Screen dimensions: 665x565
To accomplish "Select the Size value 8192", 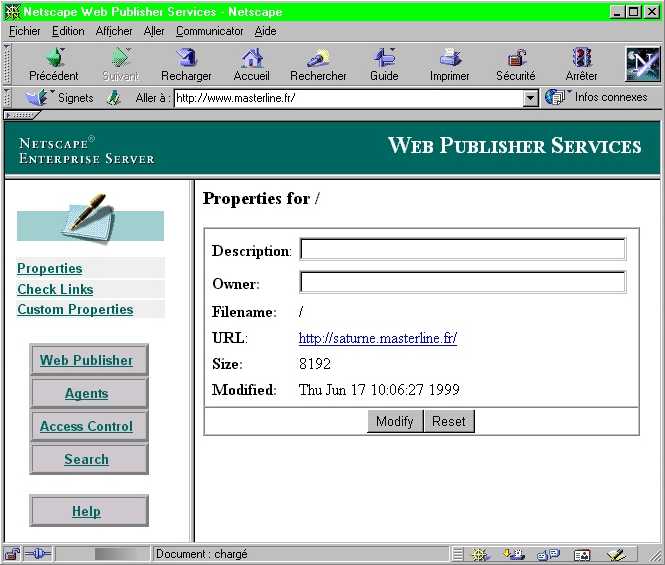I will [x=315, y=364].
